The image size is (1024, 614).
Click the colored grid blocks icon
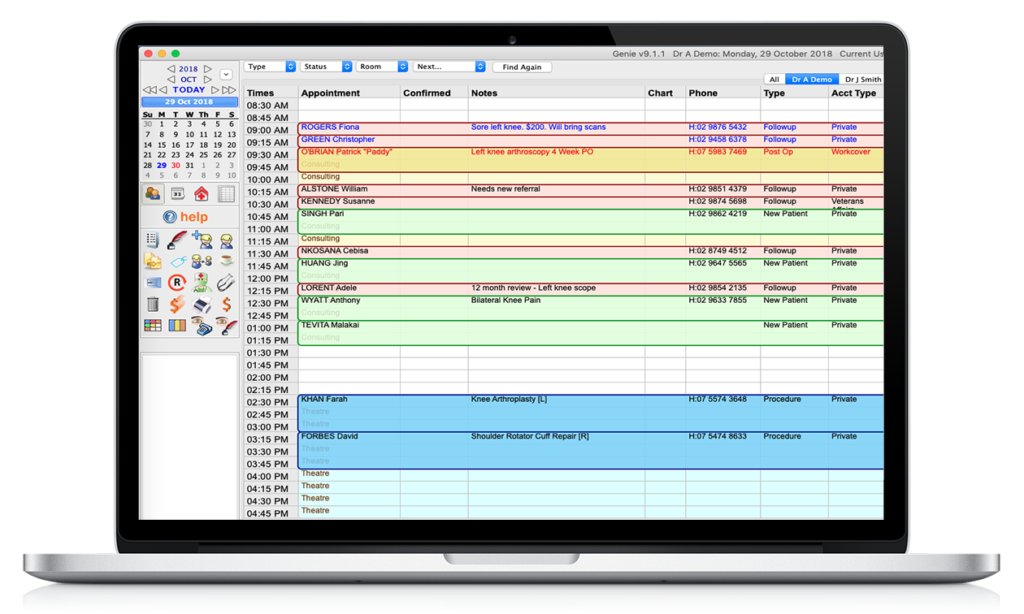pos(153,325)
